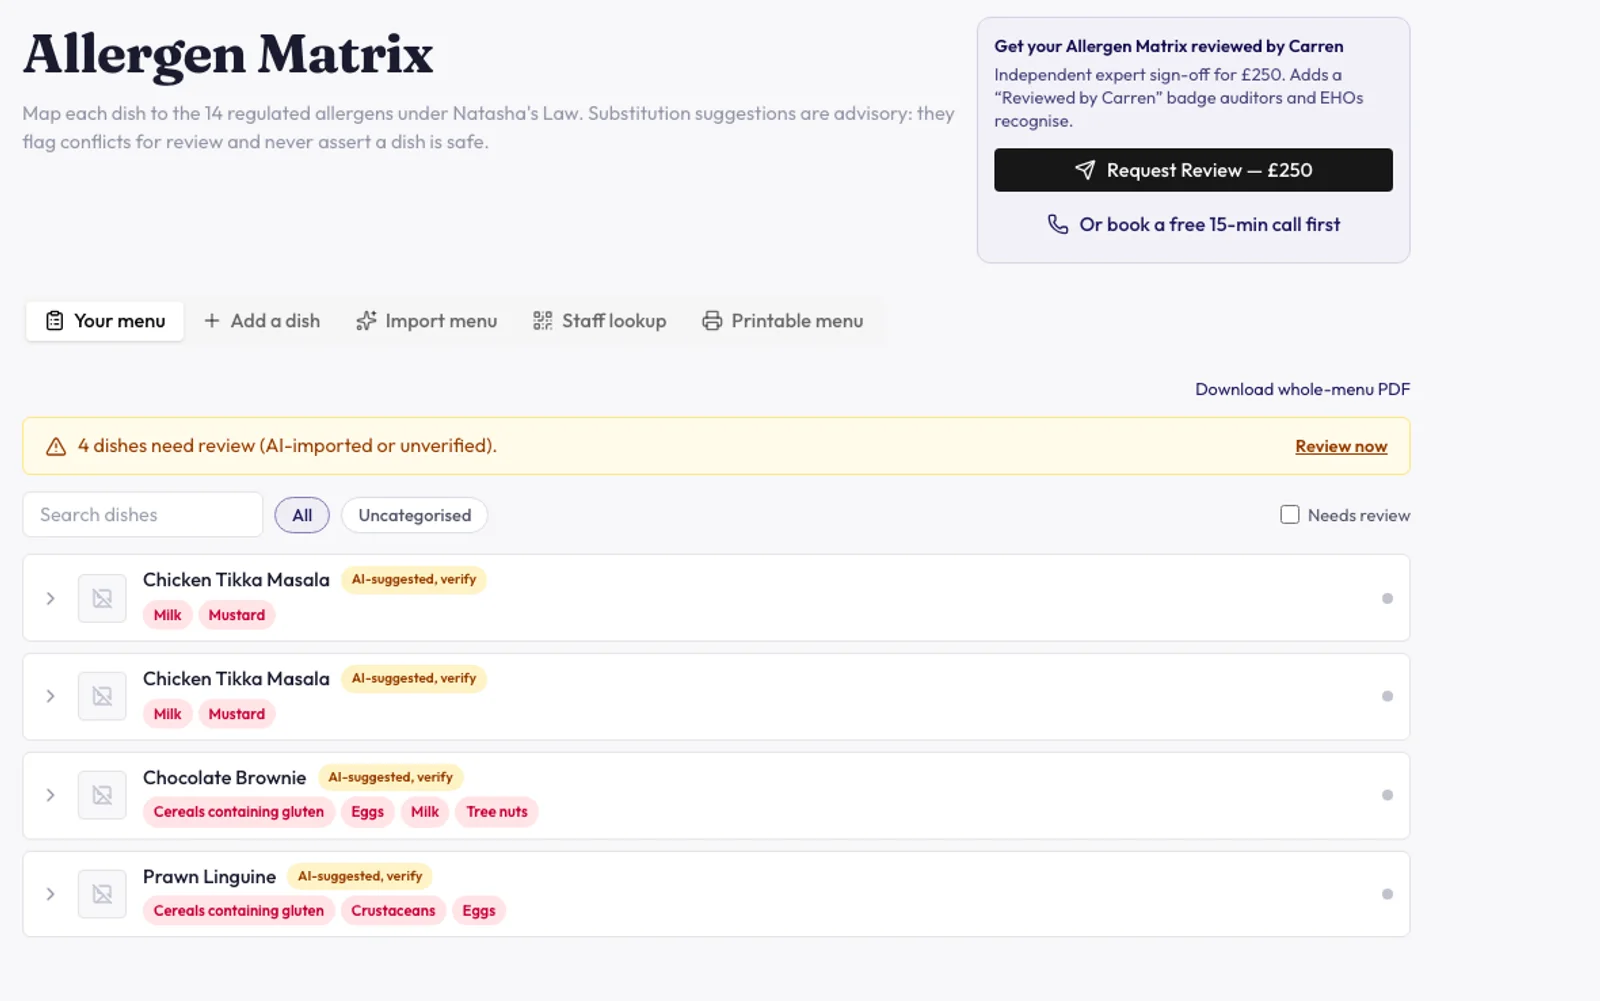Click the clipboard icon in Your menu tab
This screenshot has height=1001, width=1600.
tap(55, 321)
